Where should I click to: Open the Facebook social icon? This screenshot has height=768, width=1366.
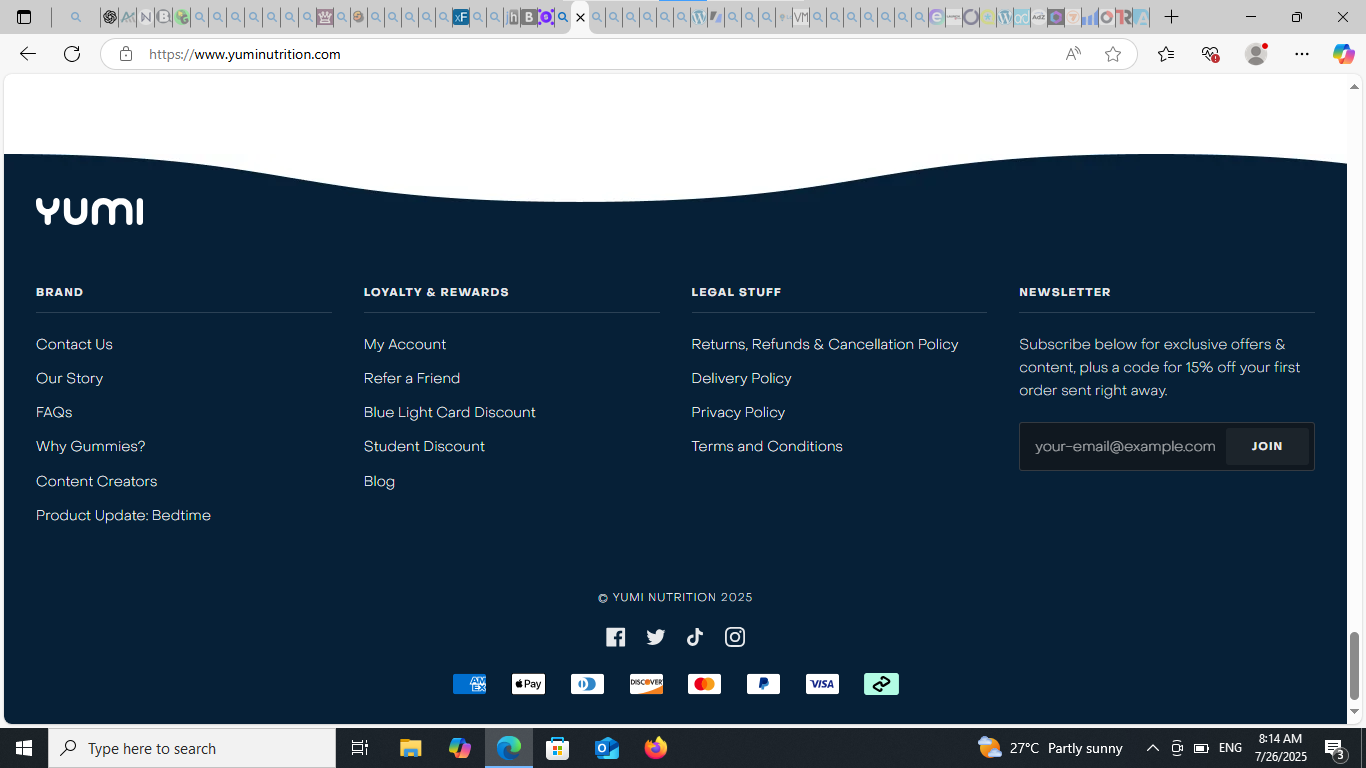tap(615, 637)
